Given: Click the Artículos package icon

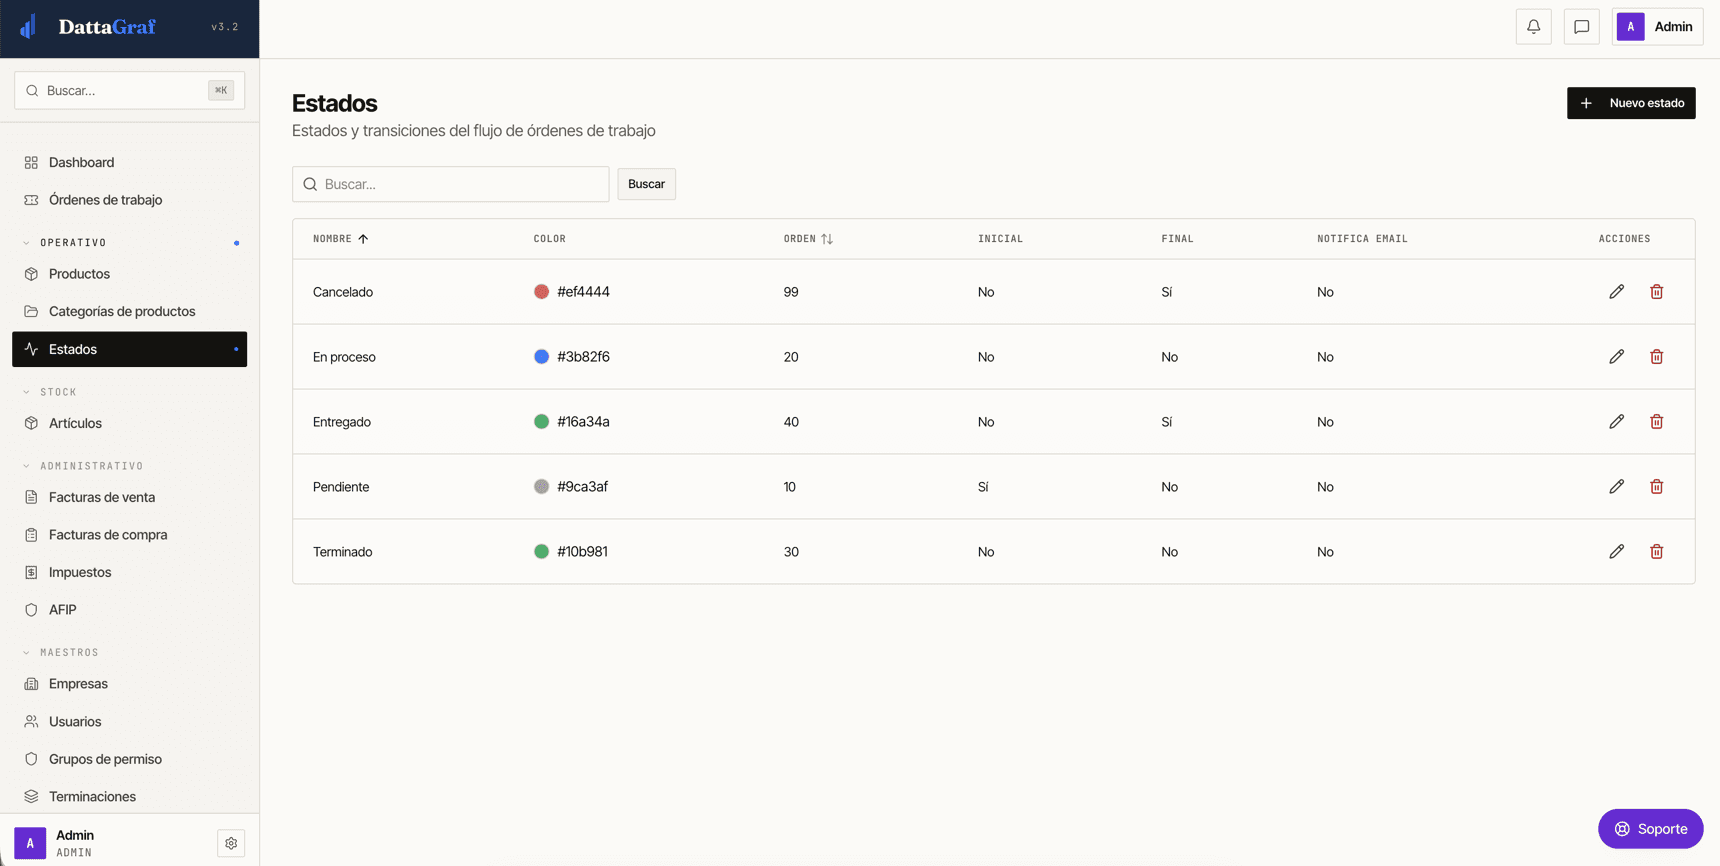Looking at the screenshot, I should [31, 423].
